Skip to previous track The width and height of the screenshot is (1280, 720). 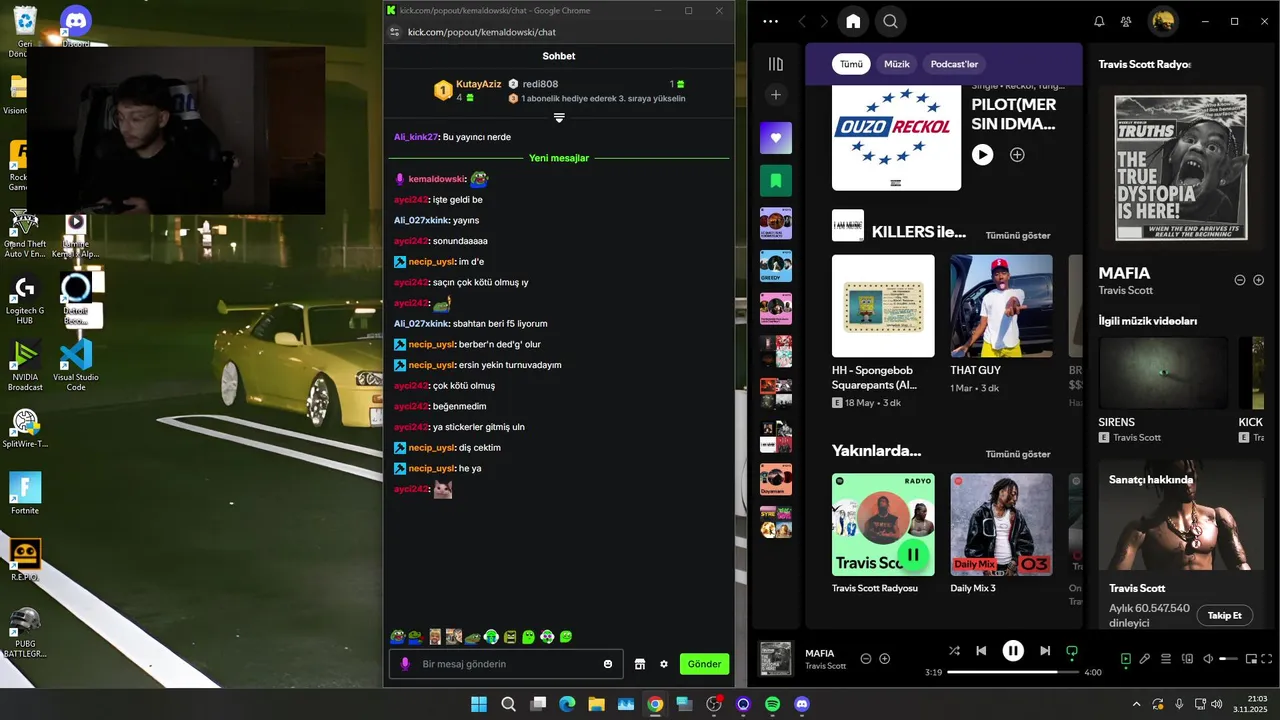pos(981,651)
